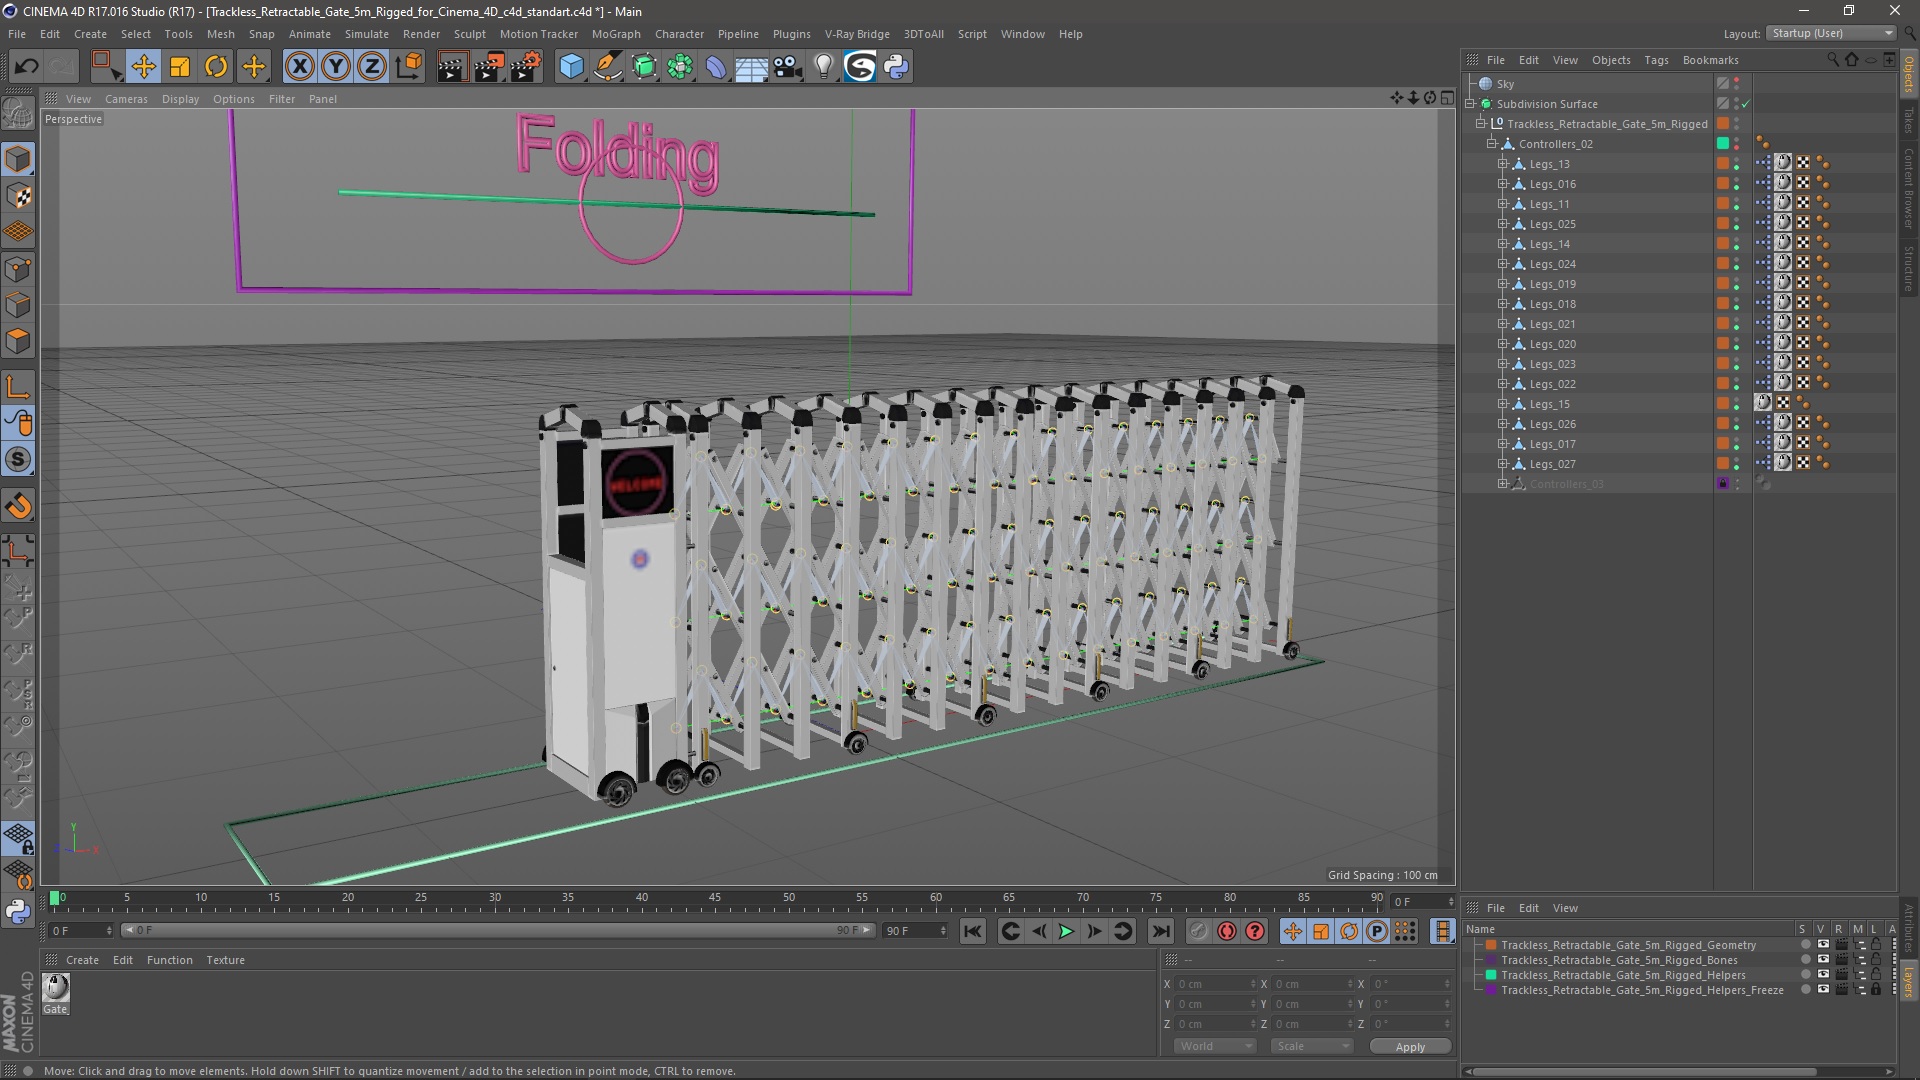
Task: Click the Render View clapperboard icon
Action: pyautogui.click(x=452, y=67)
